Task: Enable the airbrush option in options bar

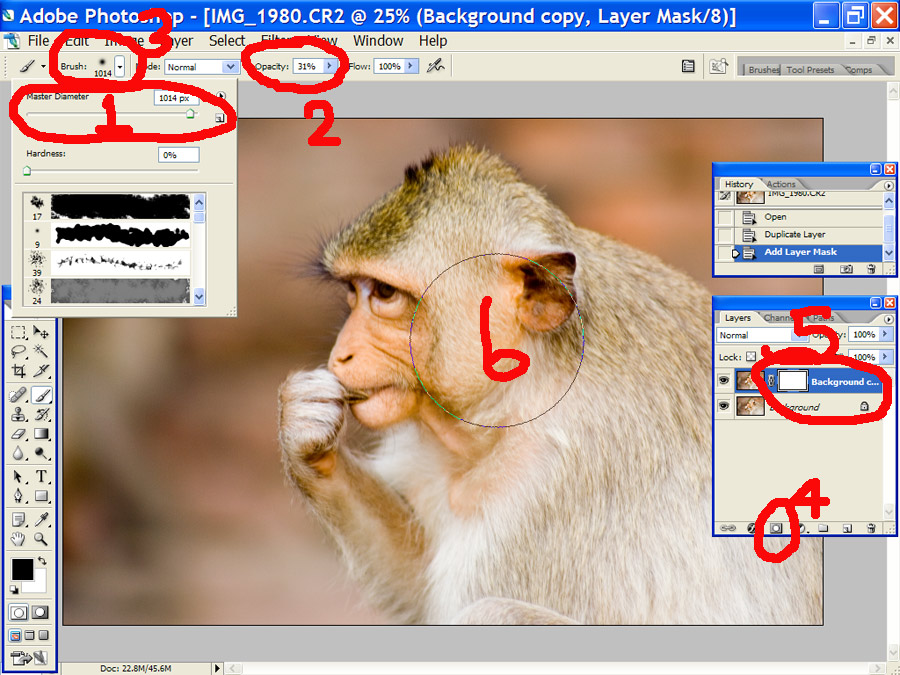Action: 435,66
